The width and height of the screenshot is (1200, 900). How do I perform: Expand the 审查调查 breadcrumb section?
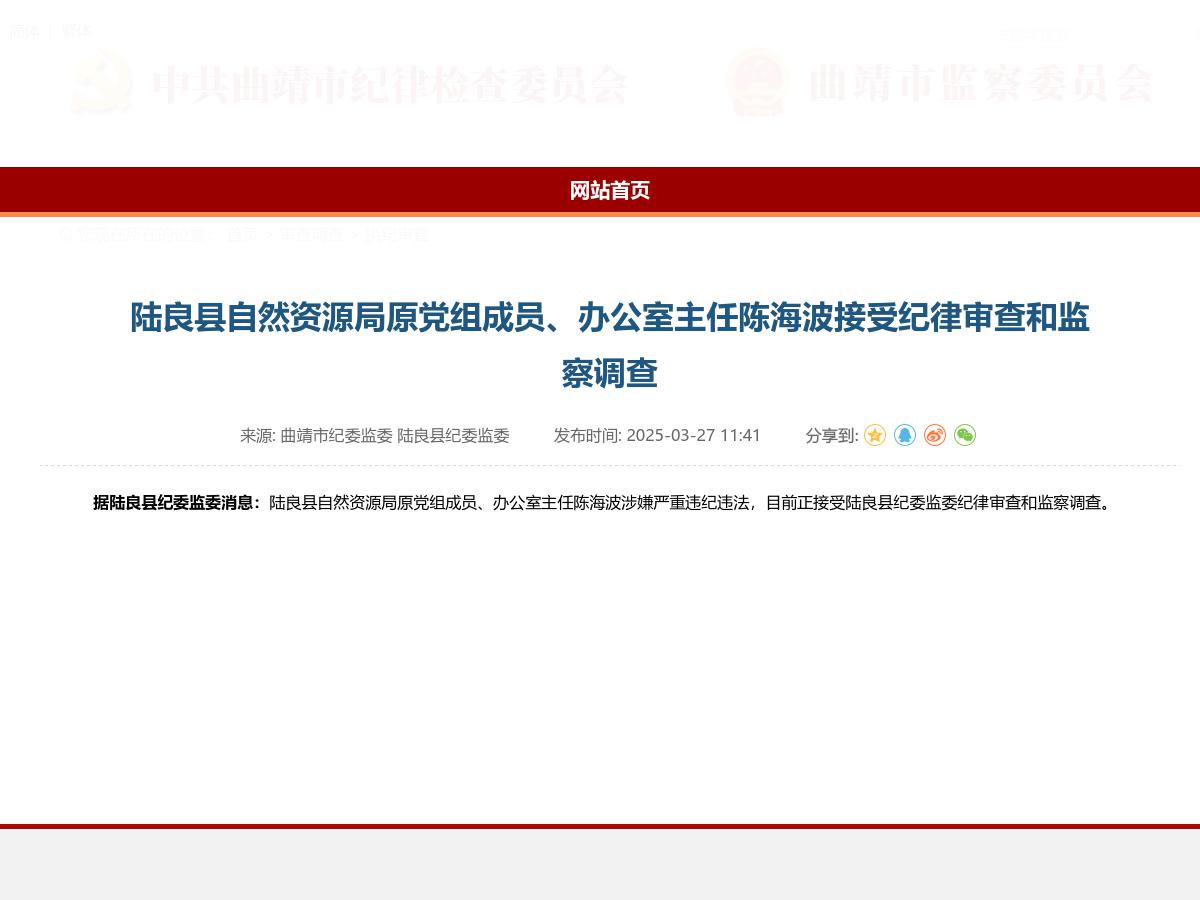pos(310,235)
